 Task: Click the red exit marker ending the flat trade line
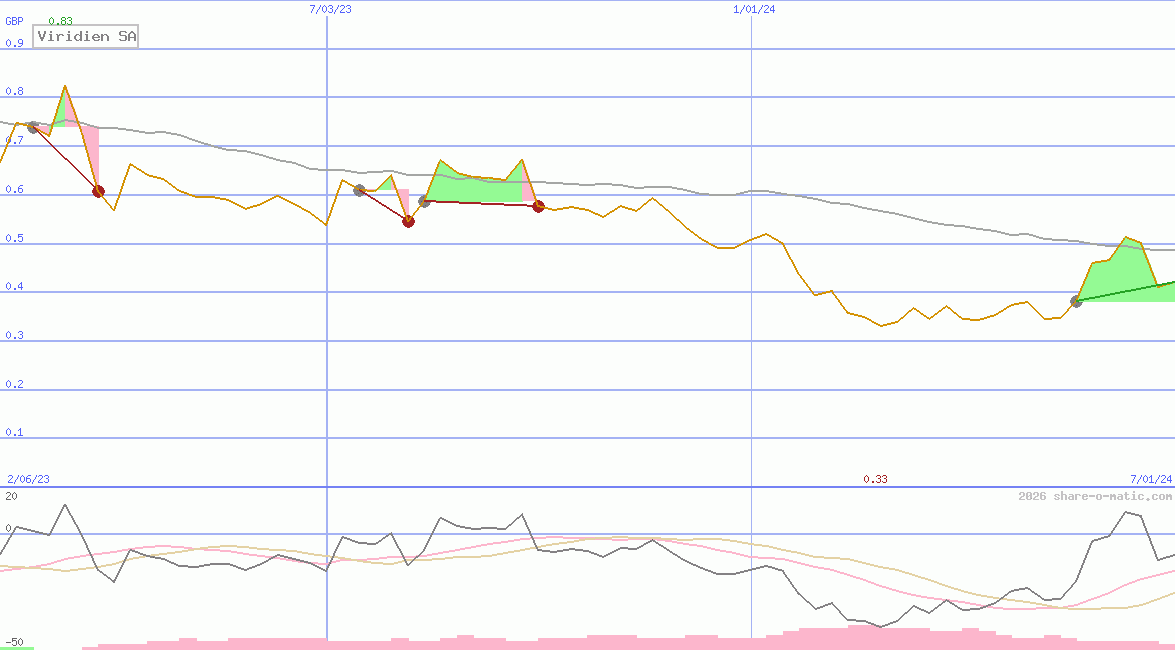point(538,206)
